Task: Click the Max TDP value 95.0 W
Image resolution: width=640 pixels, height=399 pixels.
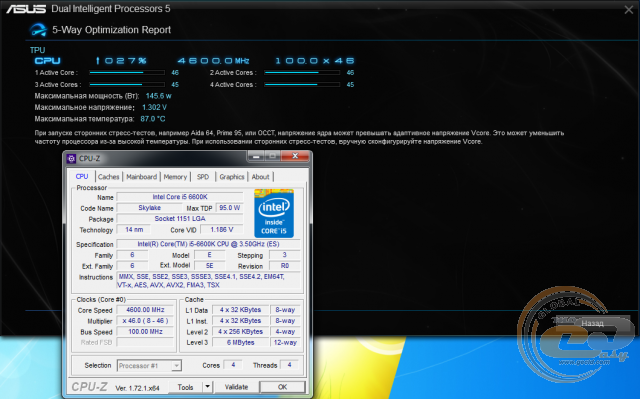Action: coord(229,208)
